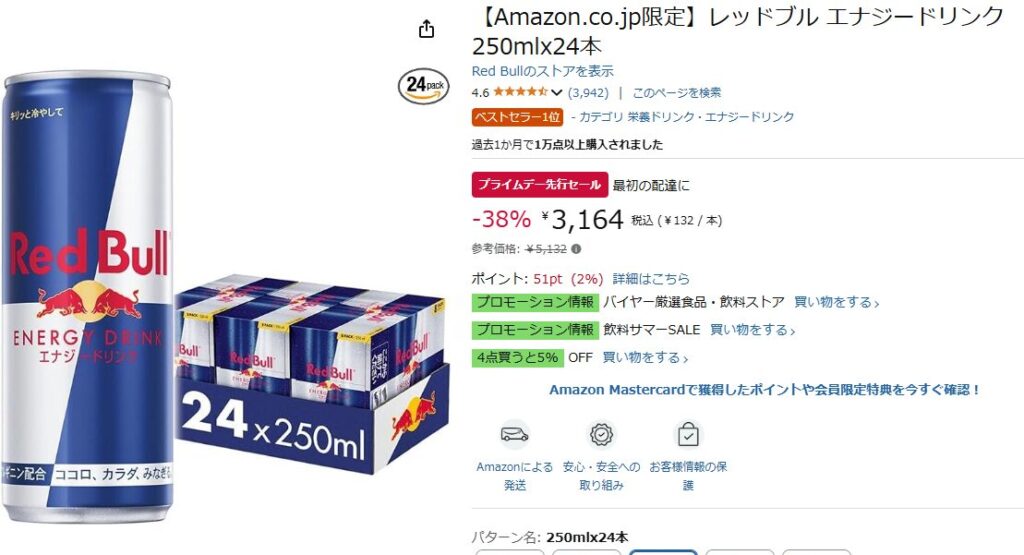Click the Amazon Mastercard points promotion link
Viewport: 1024px width, 555px height.
(x=765, y=390)
